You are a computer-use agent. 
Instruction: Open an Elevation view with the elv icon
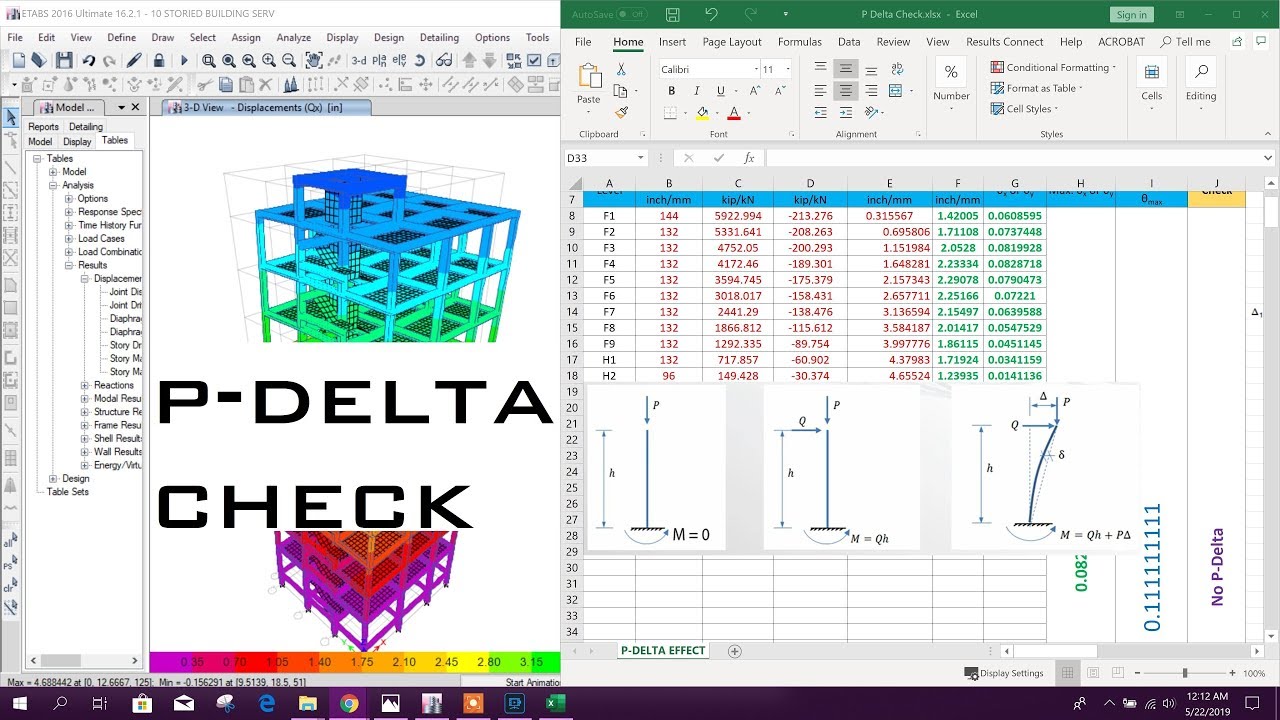(398, 60)
